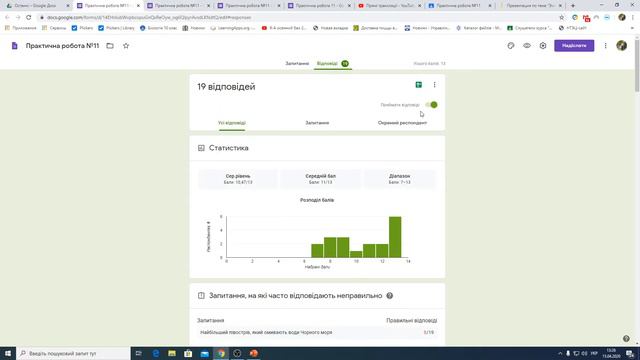Image resolution: width=640 pixels, height=360 pixels.
Task: Reload the page in browser
Action: pyautogui.click(x=29, y=18)
